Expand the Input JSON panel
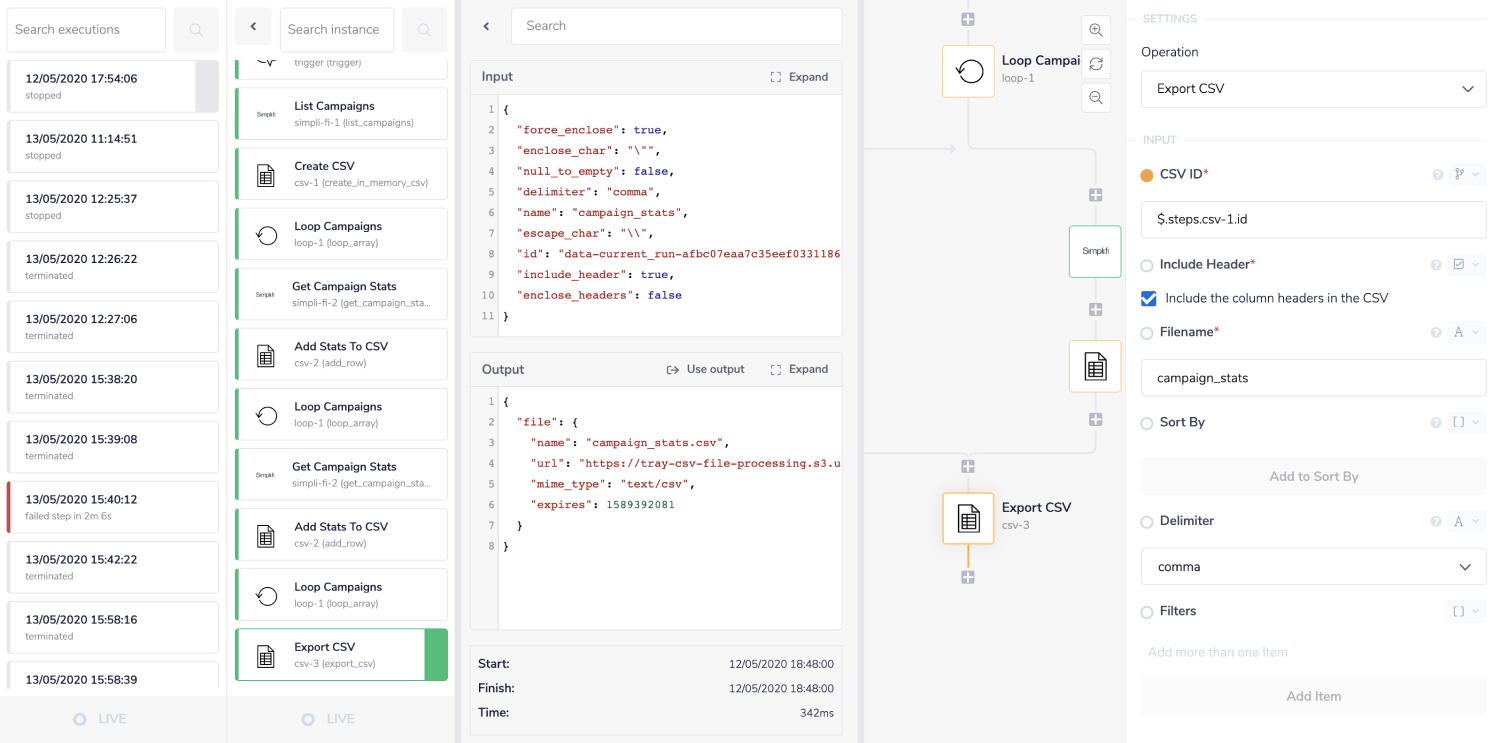The height and width of the screenshot is (743, 1500). click(x=799, y=77)
